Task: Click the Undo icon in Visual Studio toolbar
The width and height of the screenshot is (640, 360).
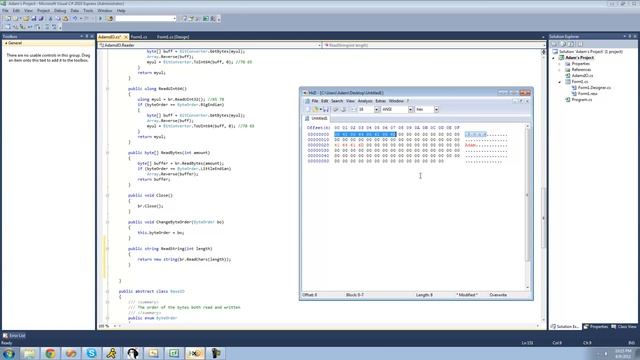Action: tap(75, 18)
